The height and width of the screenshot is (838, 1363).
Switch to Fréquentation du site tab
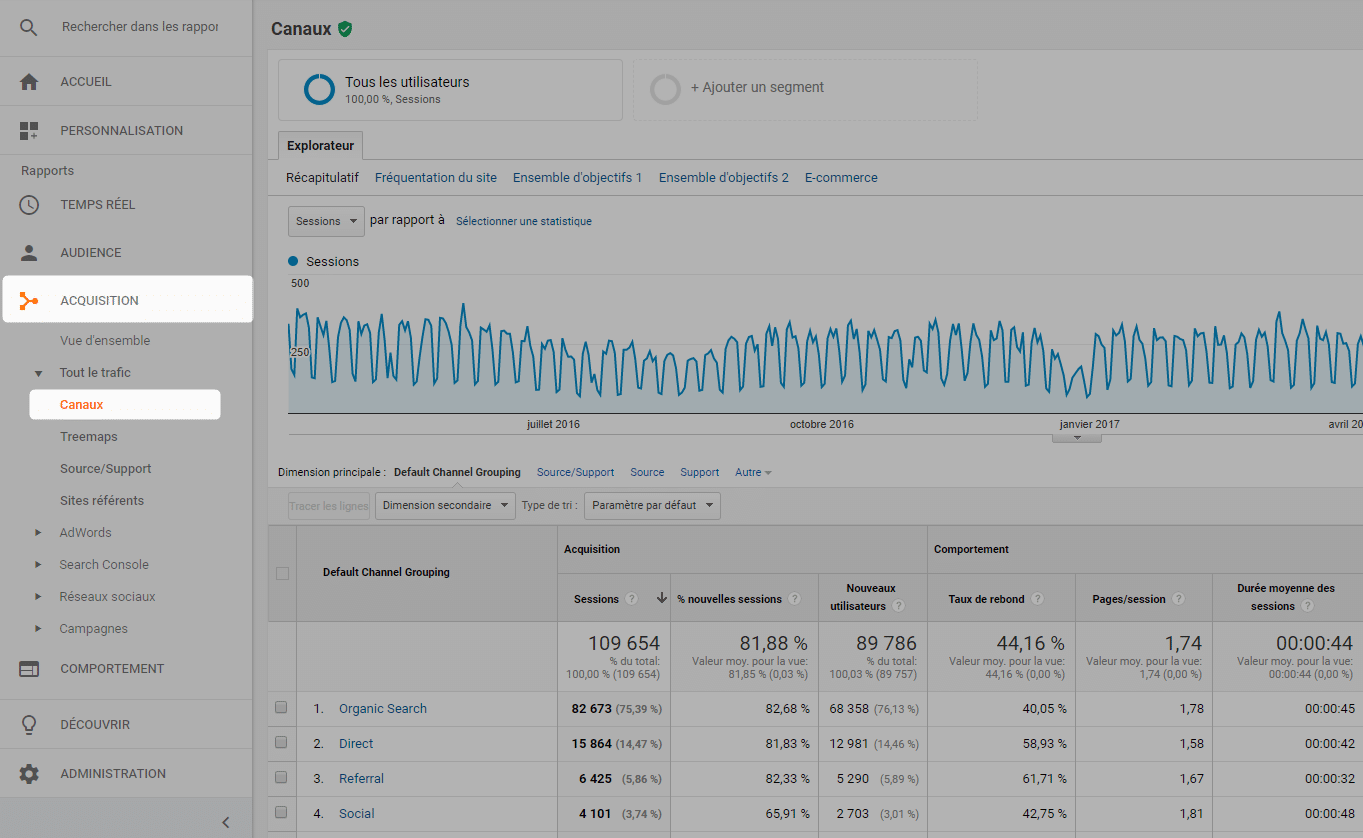click(435, 178)
